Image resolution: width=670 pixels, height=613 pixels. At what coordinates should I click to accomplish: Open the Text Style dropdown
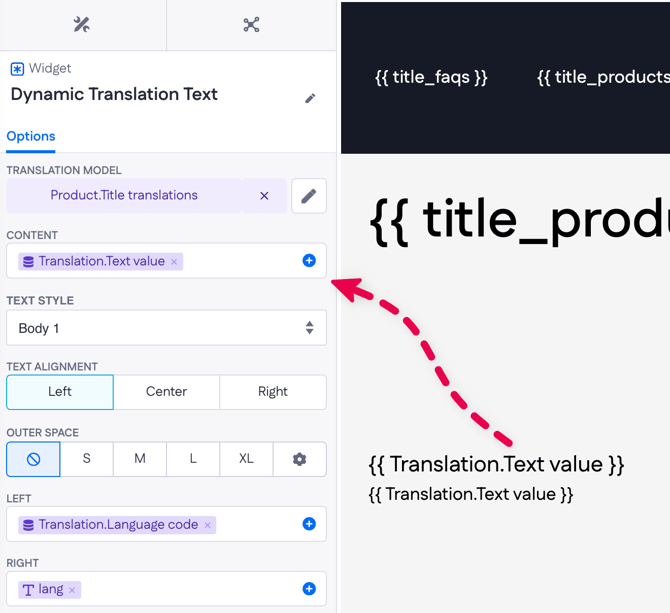[x=166, y=328]
